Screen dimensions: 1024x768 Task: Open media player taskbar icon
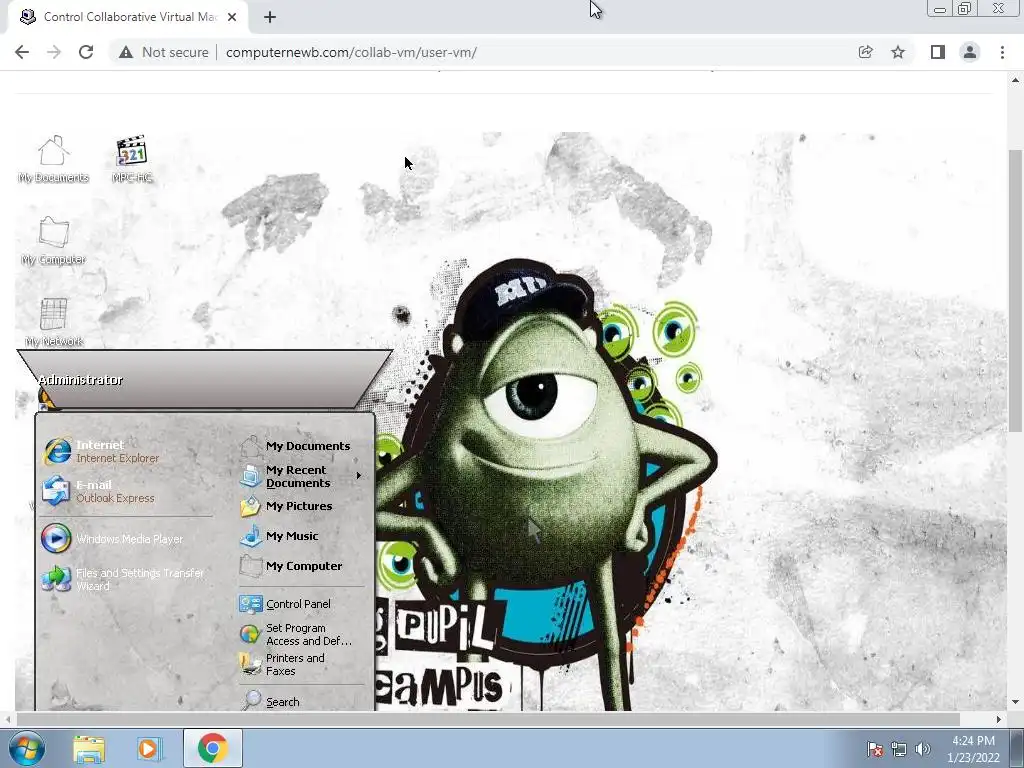(x=149, y=748)
